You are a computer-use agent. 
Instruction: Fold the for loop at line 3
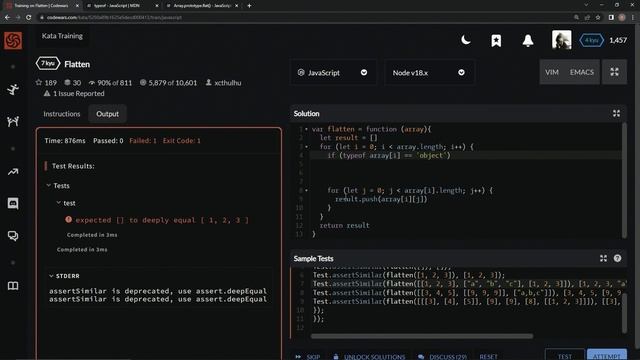point(307,147)
